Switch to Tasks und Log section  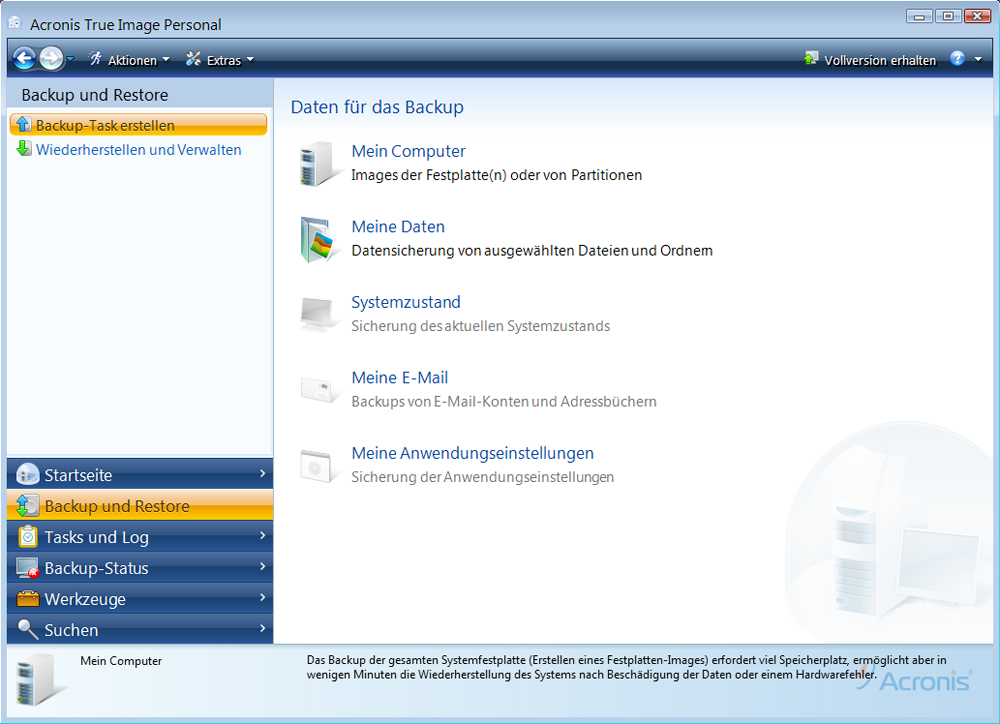pos(140,536)
